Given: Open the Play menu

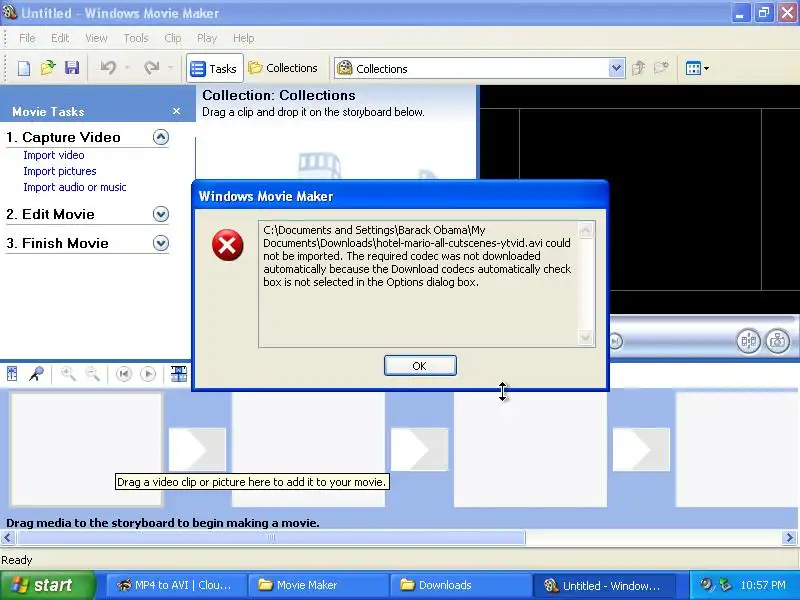Looking at the screenshot, I should pos(207,38).
